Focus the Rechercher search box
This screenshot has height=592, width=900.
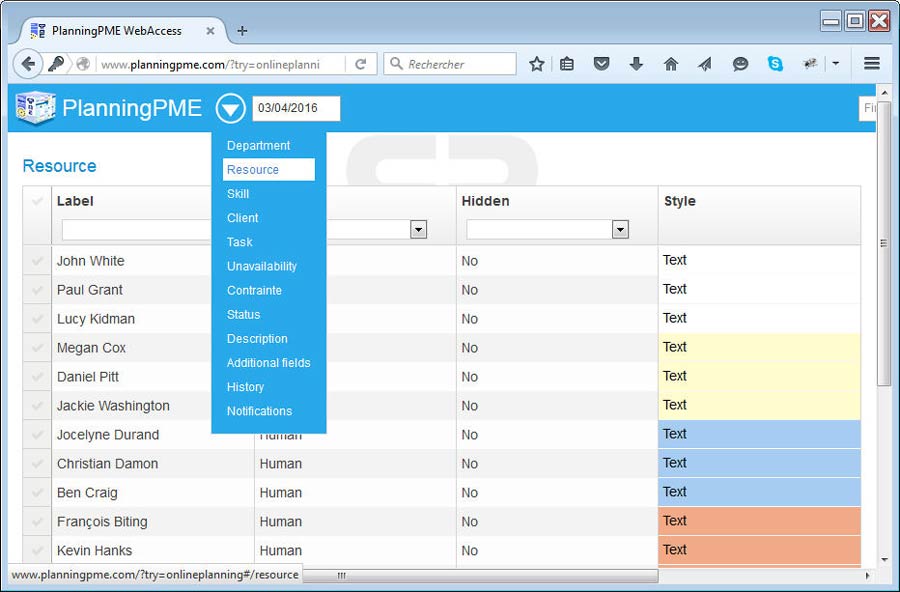[450, 64]
